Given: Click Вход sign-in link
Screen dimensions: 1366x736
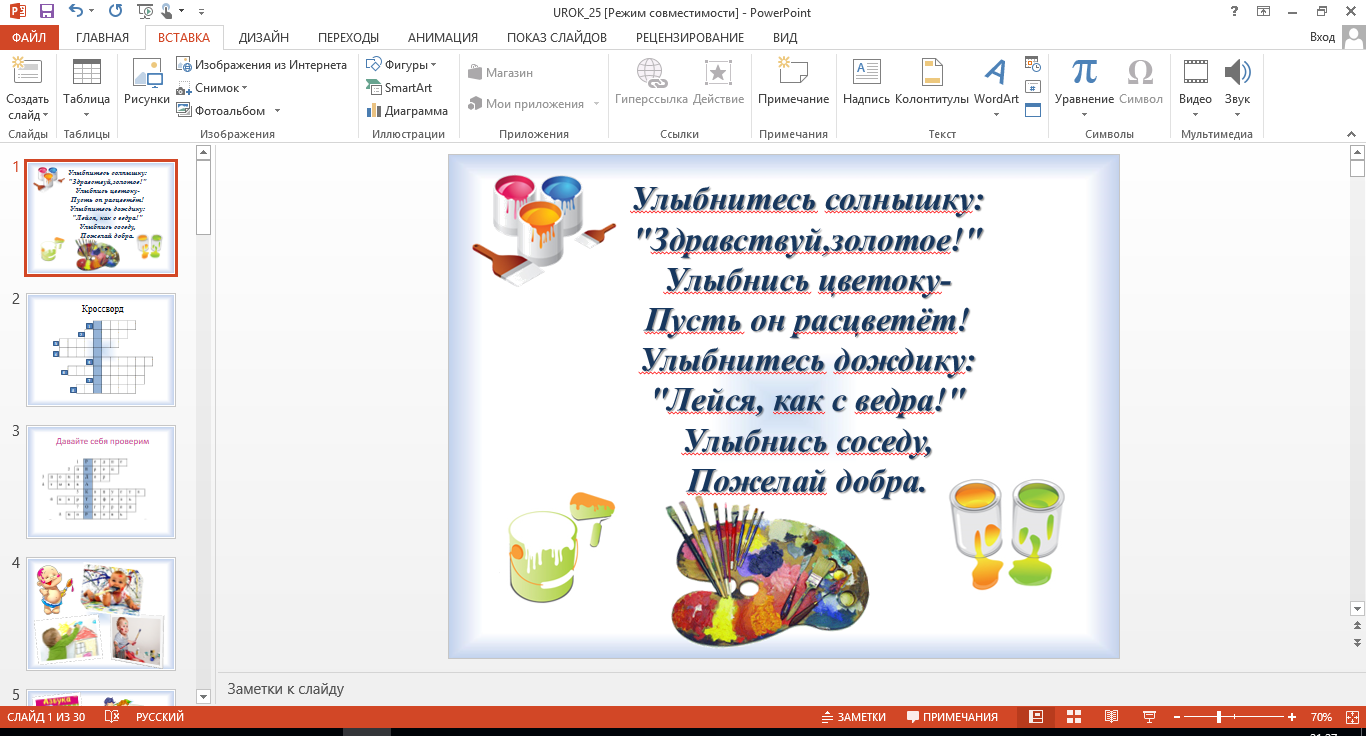Looking at the screenshot, I should pyautogui.click(x=1322, y=38).
